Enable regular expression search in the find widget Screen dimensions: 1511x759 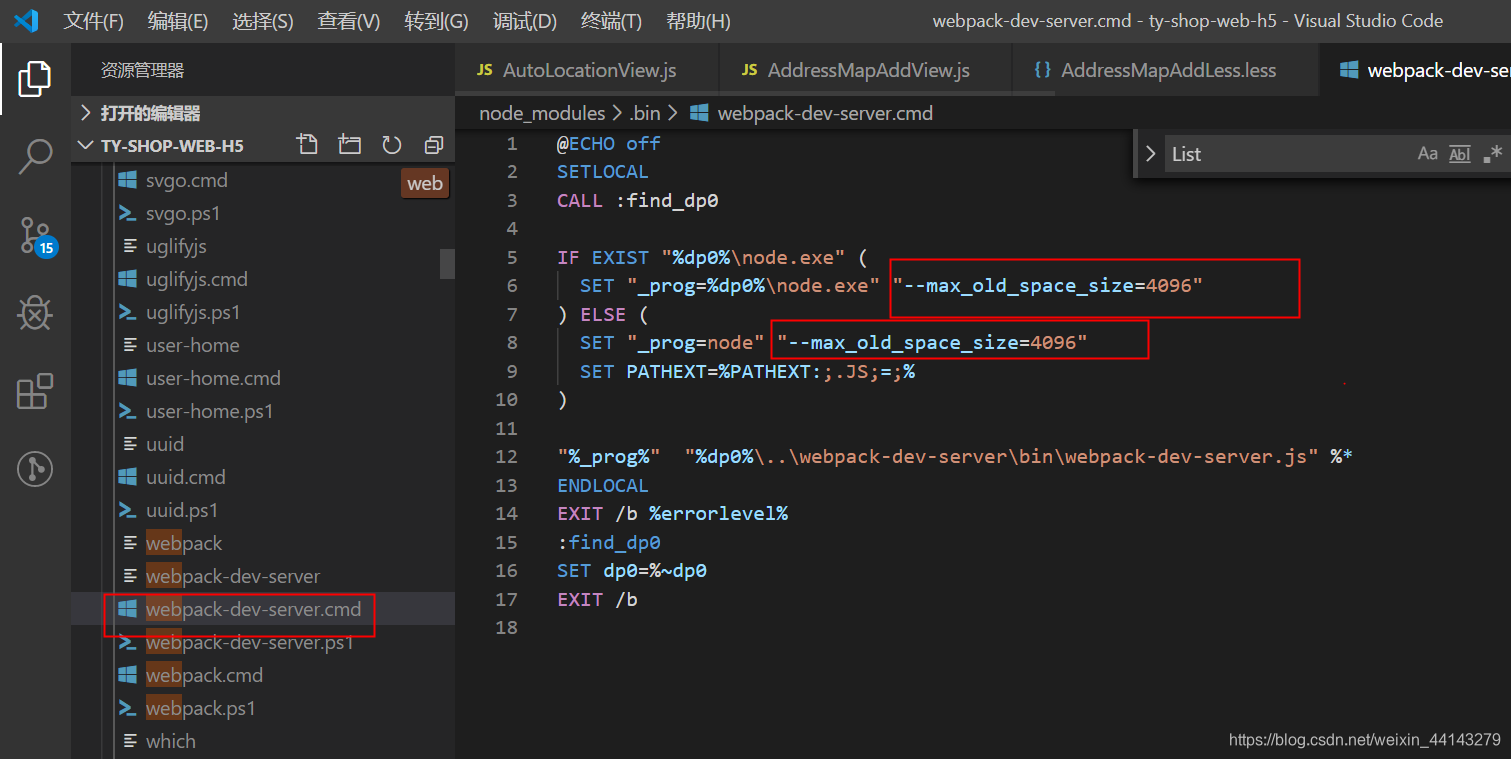(1492, 153)
